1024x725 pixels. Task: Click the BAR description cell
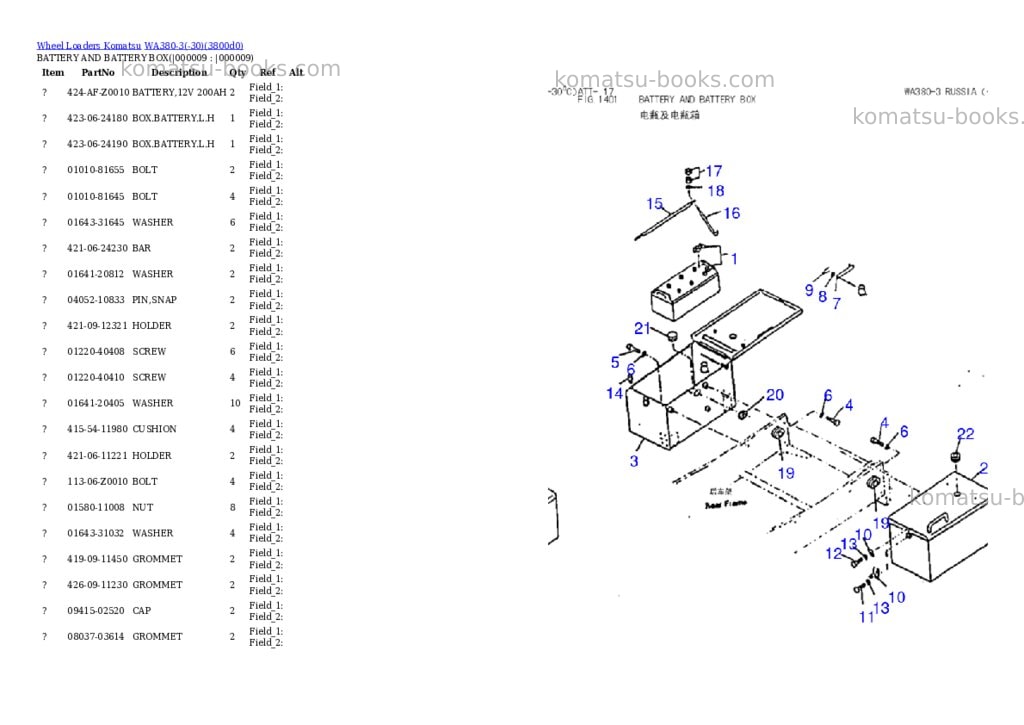pos(142,248)
